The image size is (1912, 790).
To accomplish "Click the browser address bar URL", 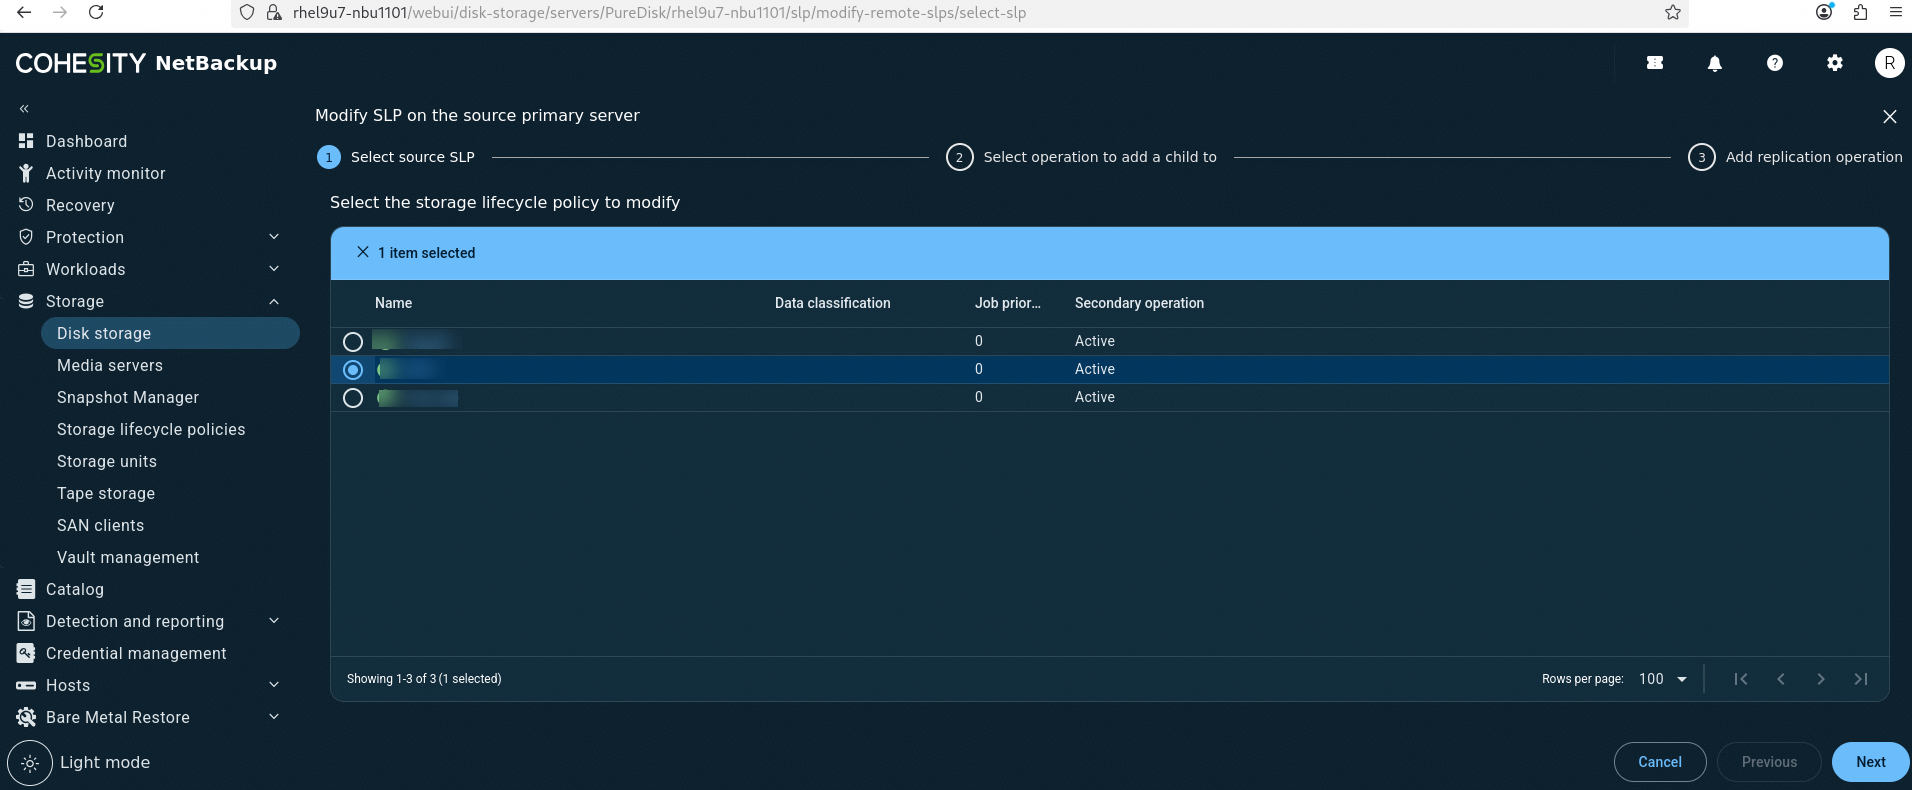I will click(x=660, y=13).
